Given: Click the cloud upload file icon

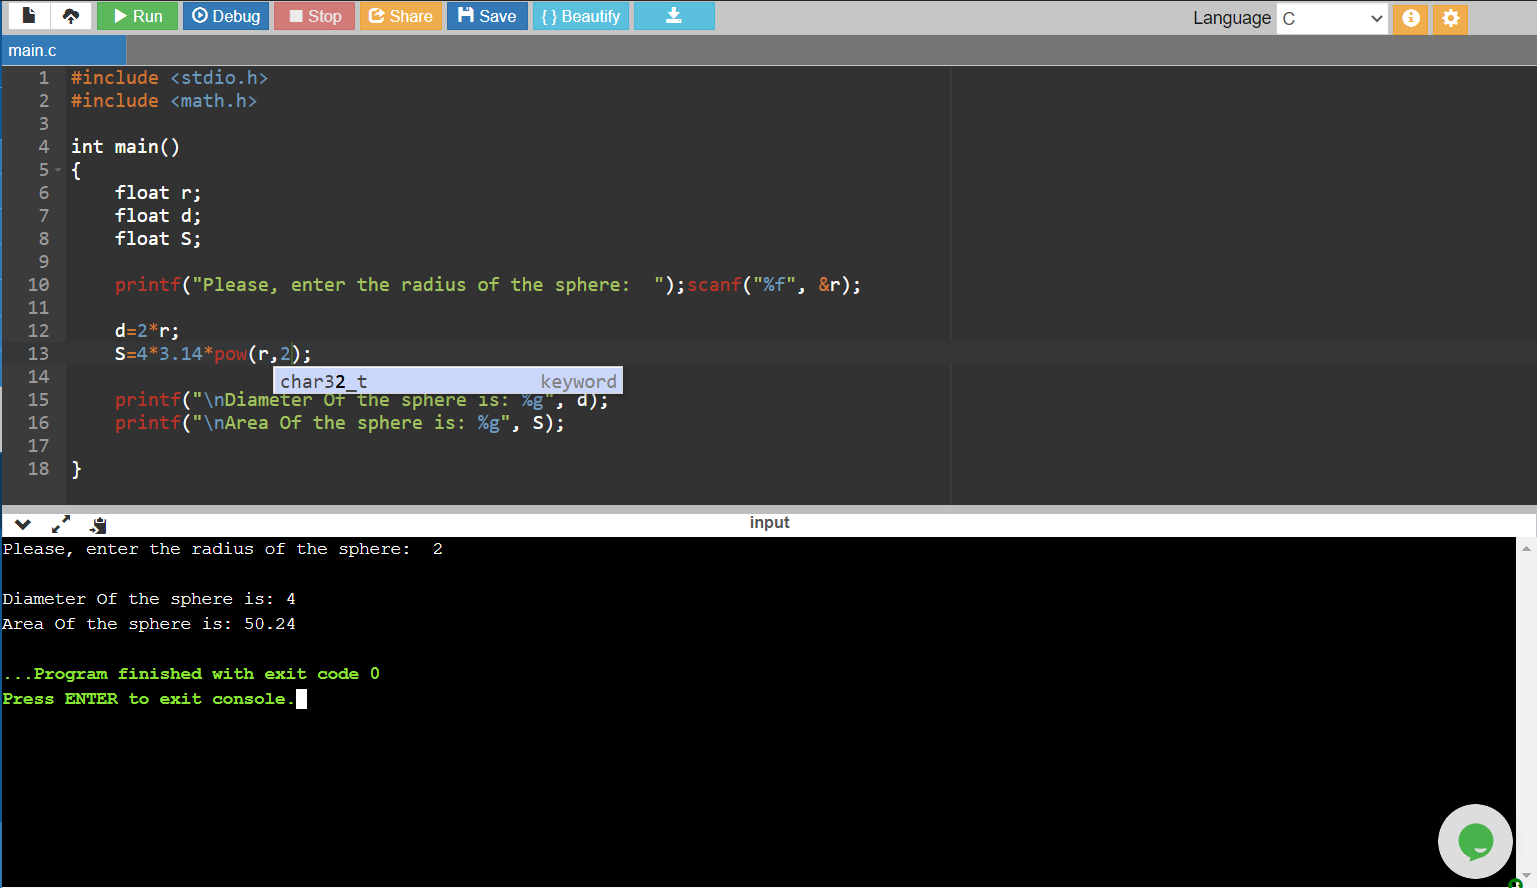Looking at the screenshot, I should pos(70,16).
